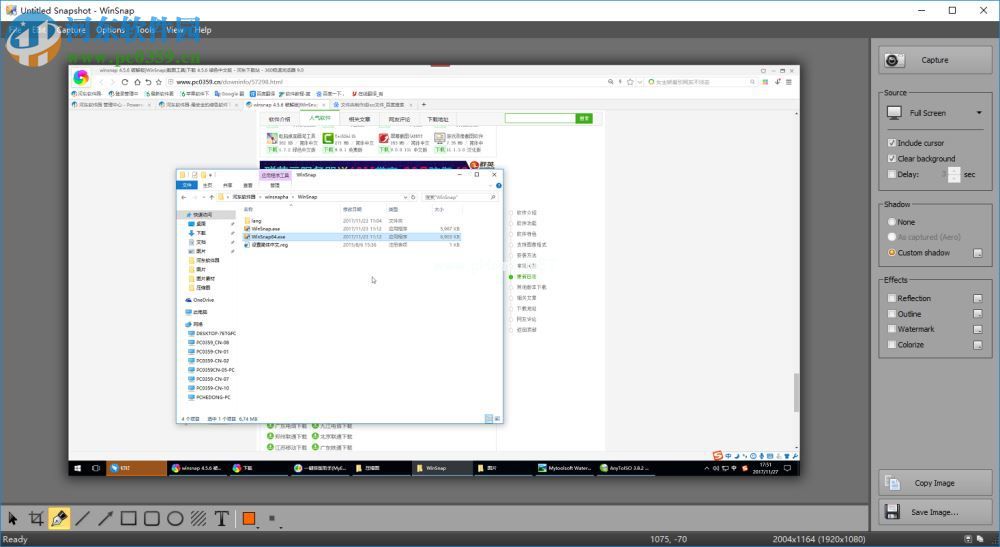Open the Options menu
The width and height of the screenshot is (1000, 547).
tap(110, 30)
